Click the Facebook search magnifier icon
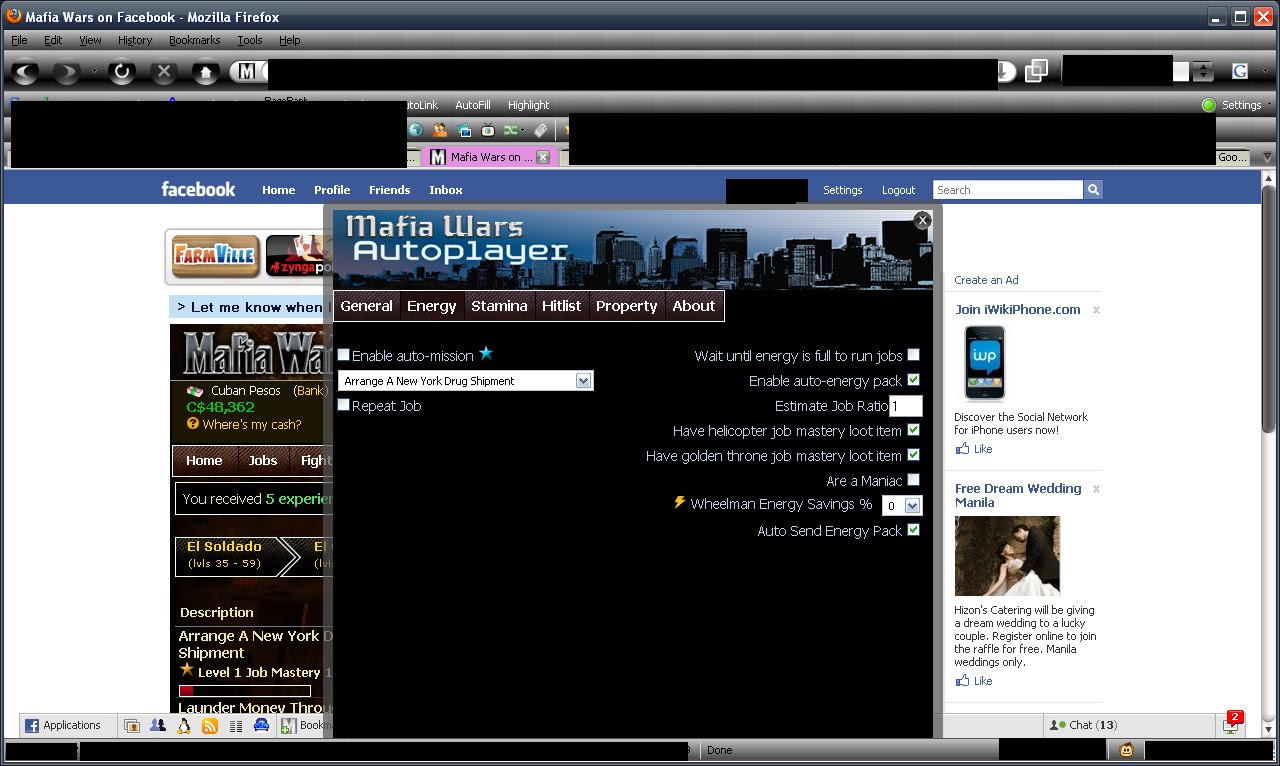Image resolution: width=1280 pixels, height=766 pixels. (x=1093, y=190)
